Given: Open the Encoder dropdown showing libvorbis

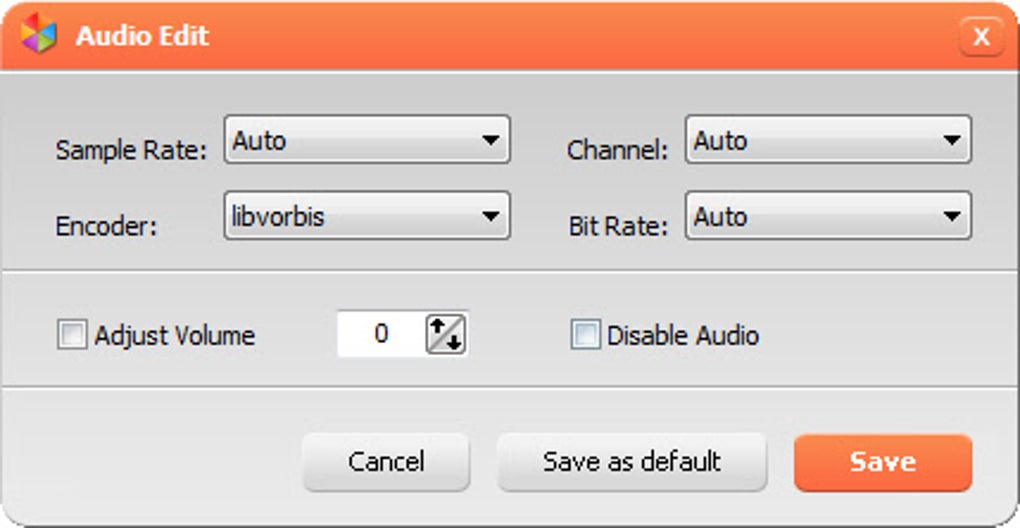Looking at the screenshot, I should (x=367, y=215).
